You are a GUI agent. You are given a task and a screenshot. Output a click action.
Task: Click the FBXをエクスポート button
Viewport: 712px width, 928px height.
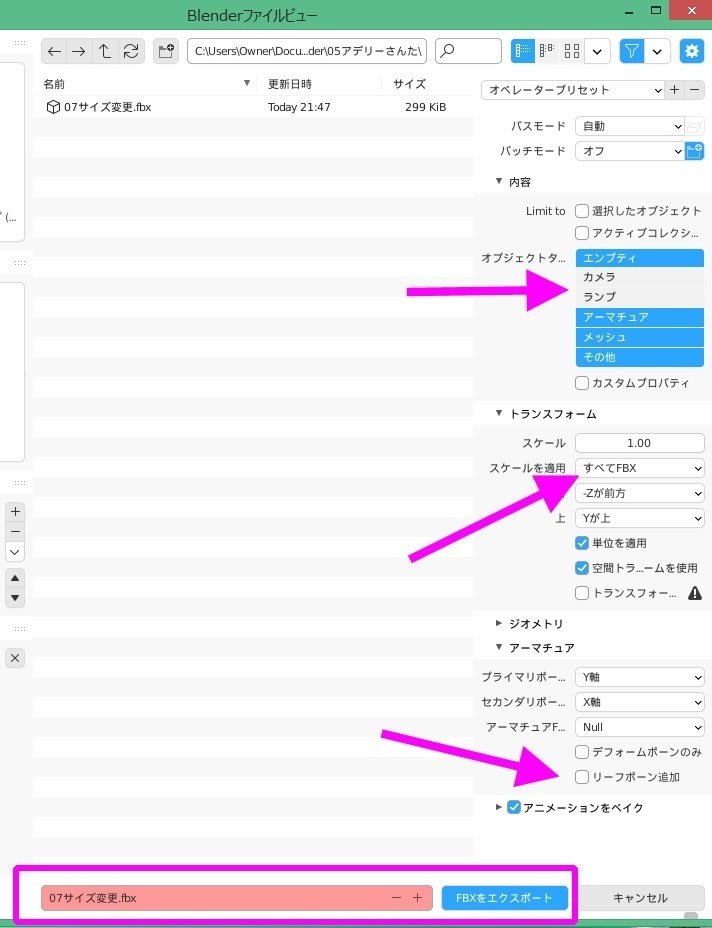(x=505, y=898)
